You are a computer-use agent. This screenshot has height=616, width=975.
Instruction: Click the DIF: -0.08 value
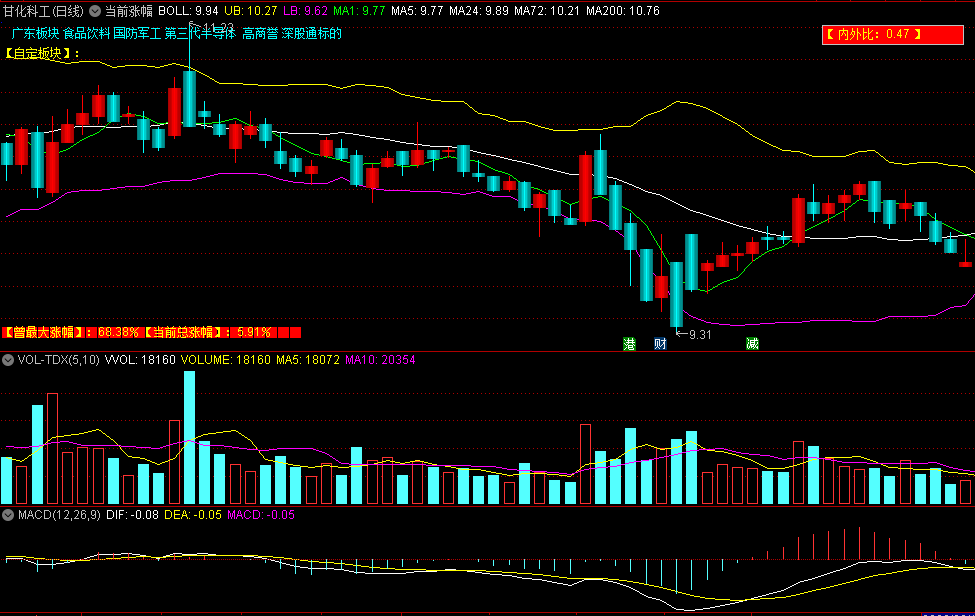tap(132, 515)
